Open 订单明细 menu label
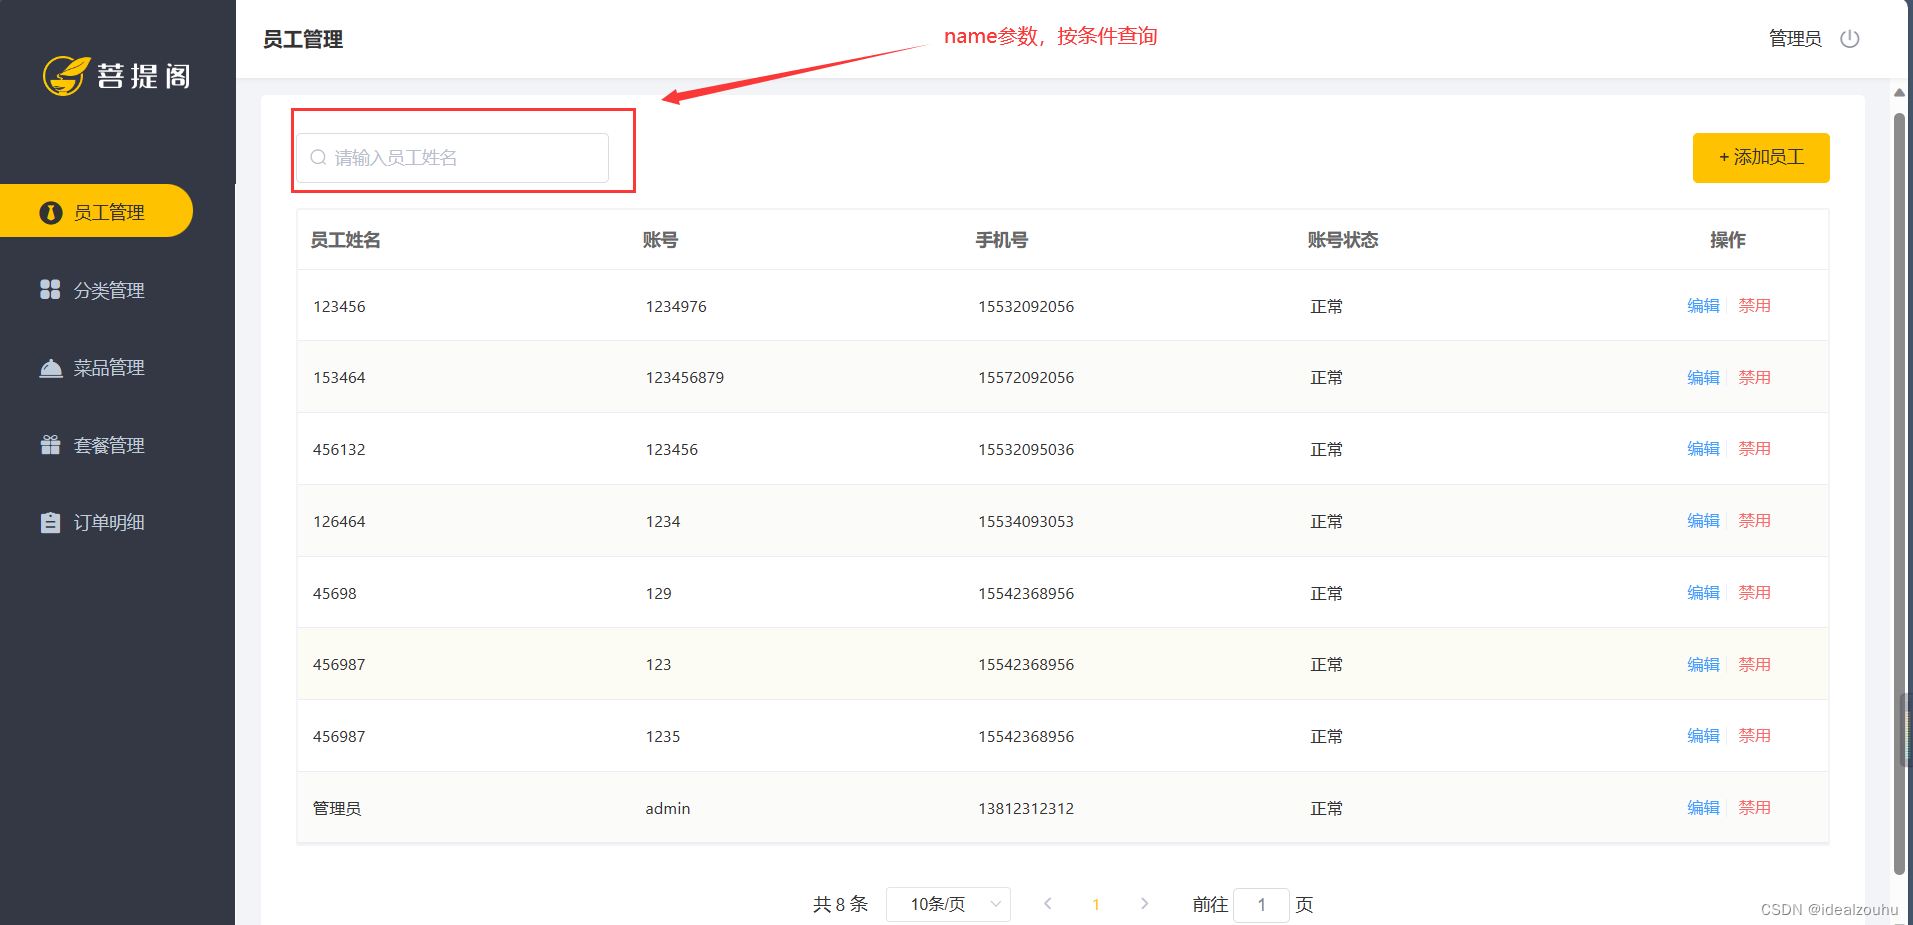Viewport: 1913px width, 925px height. [109, 523]
